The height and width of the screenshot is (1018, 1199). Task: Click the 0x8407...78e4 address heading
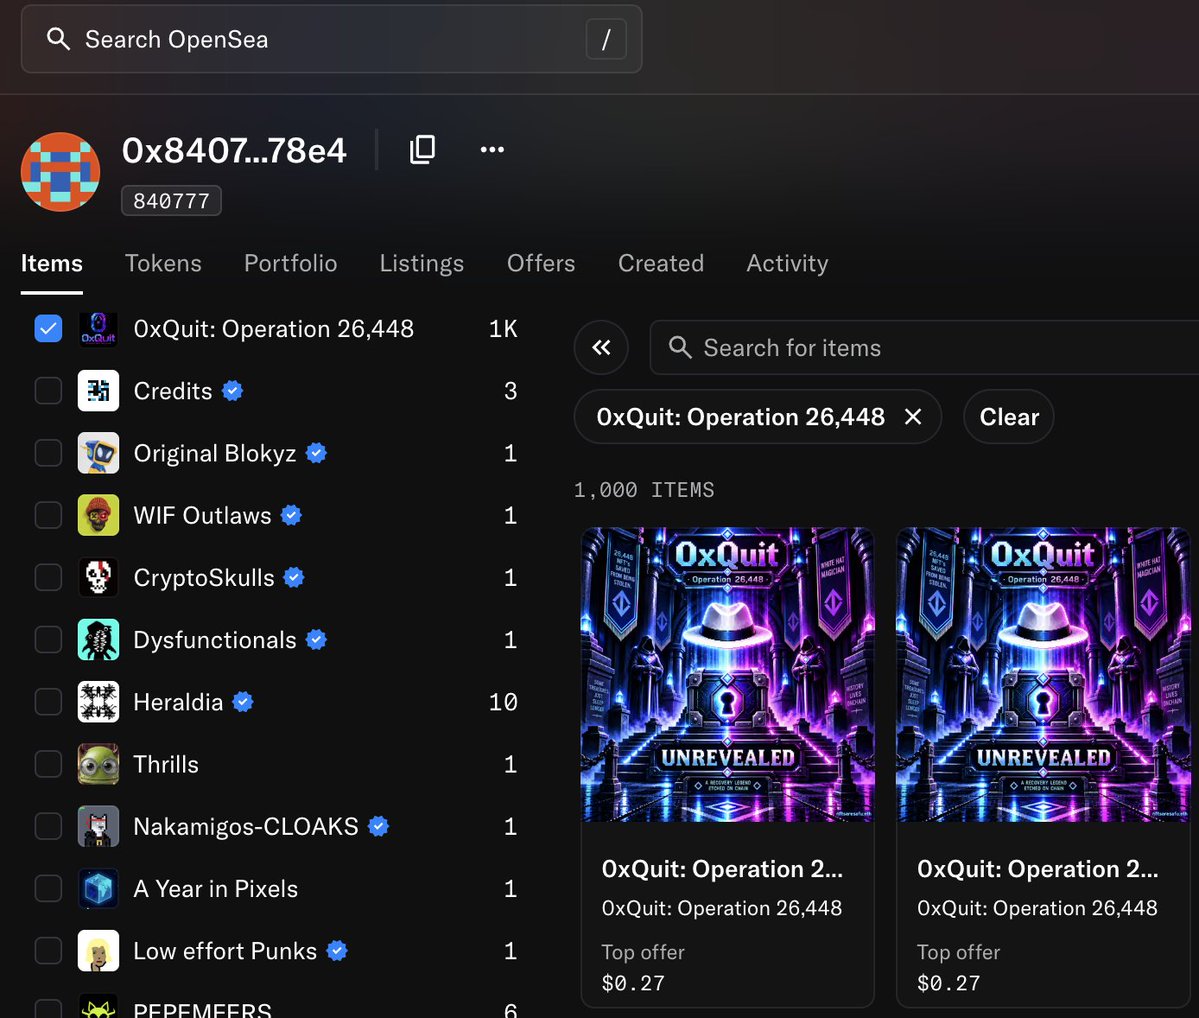coord(234,150)
